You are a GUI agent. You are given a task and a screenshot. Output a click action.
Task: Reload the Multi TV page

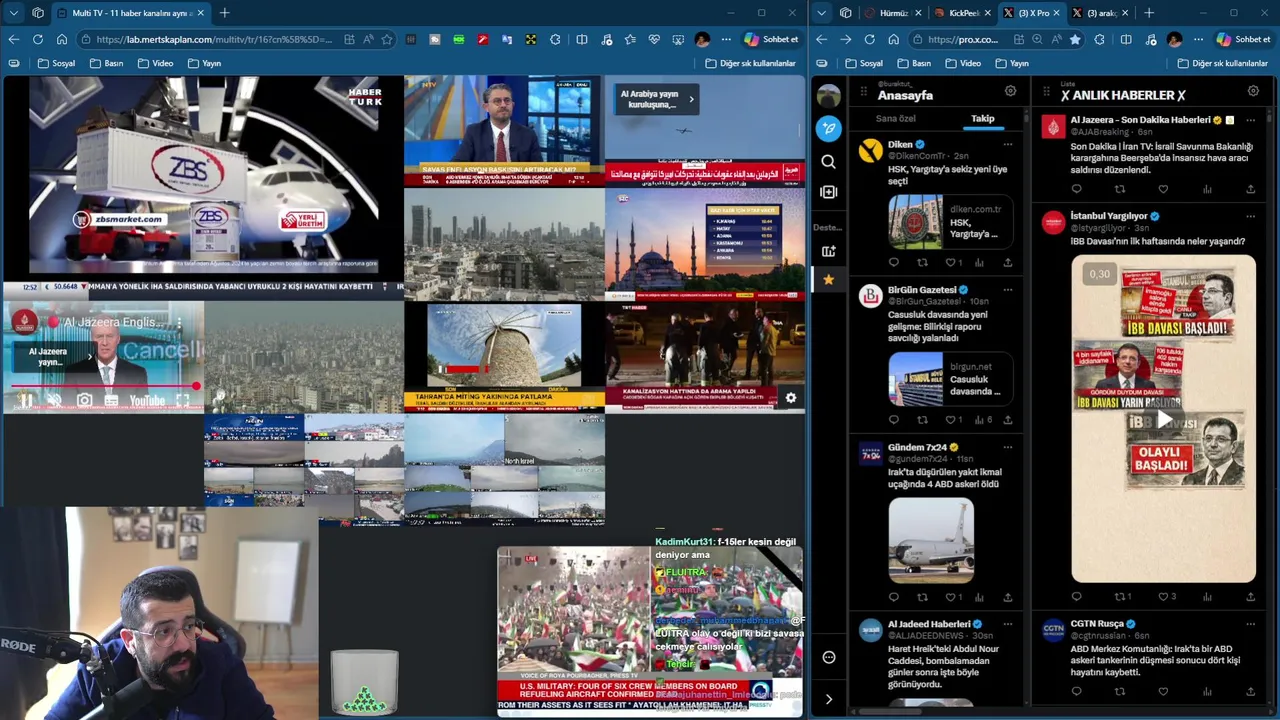37,39
